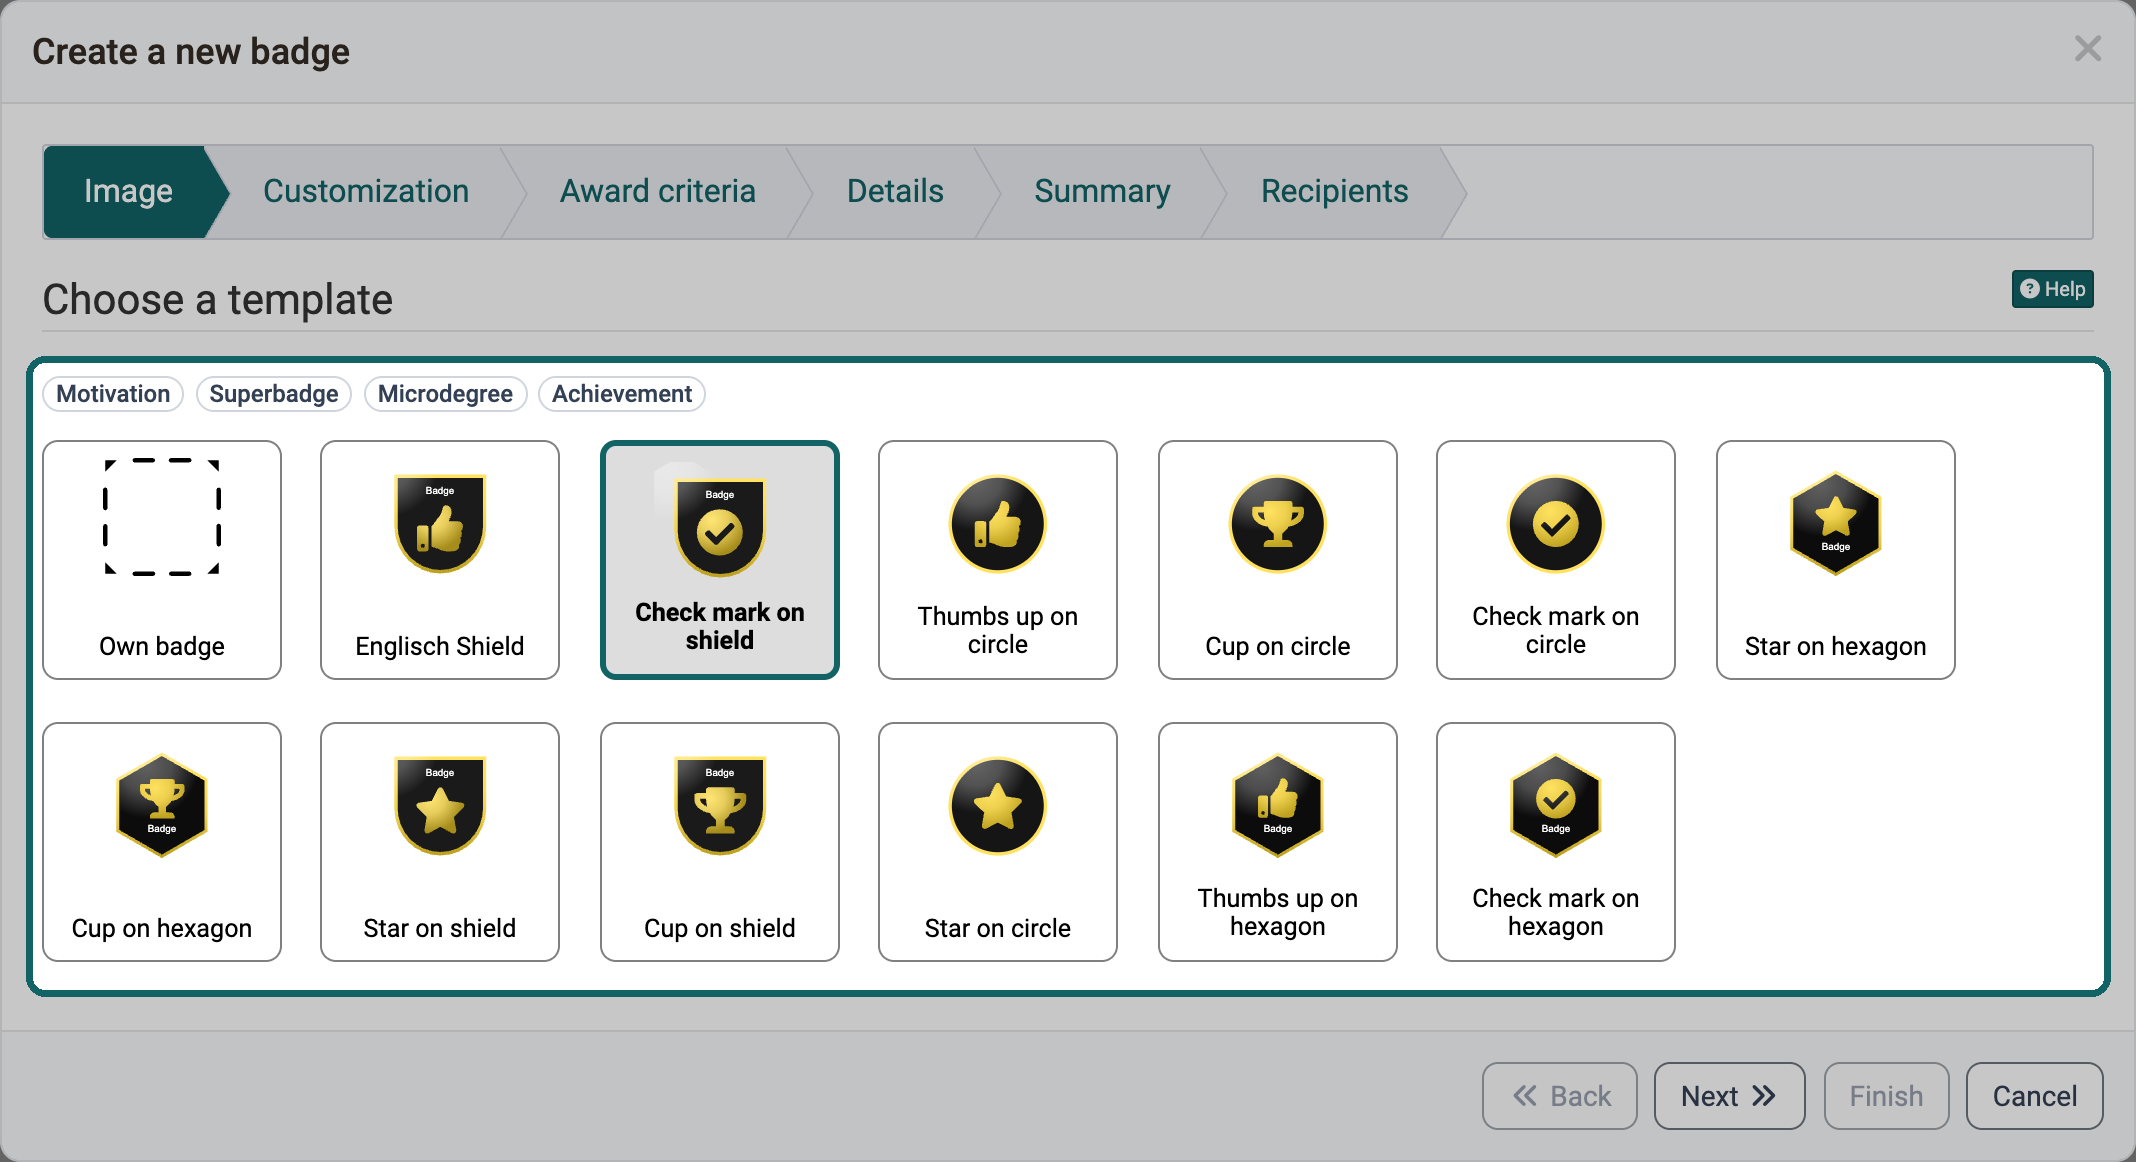
Task: Jump to the Details step
Action: point(895,191)
